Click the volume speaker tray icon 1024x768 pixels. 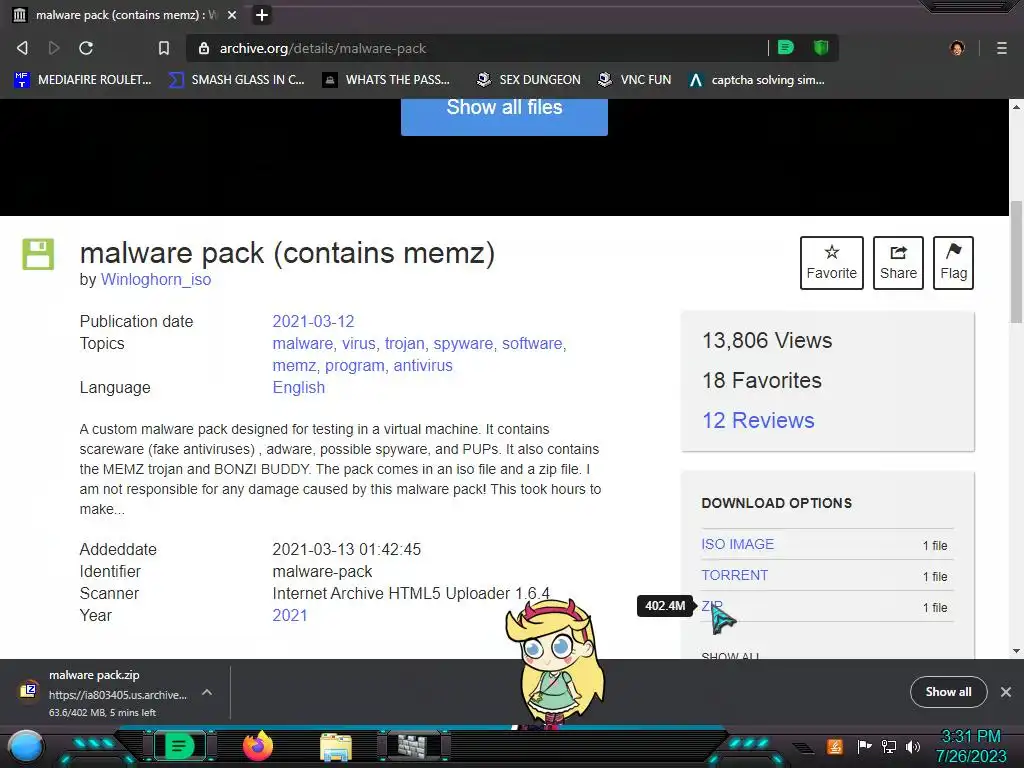coord(912,746)
